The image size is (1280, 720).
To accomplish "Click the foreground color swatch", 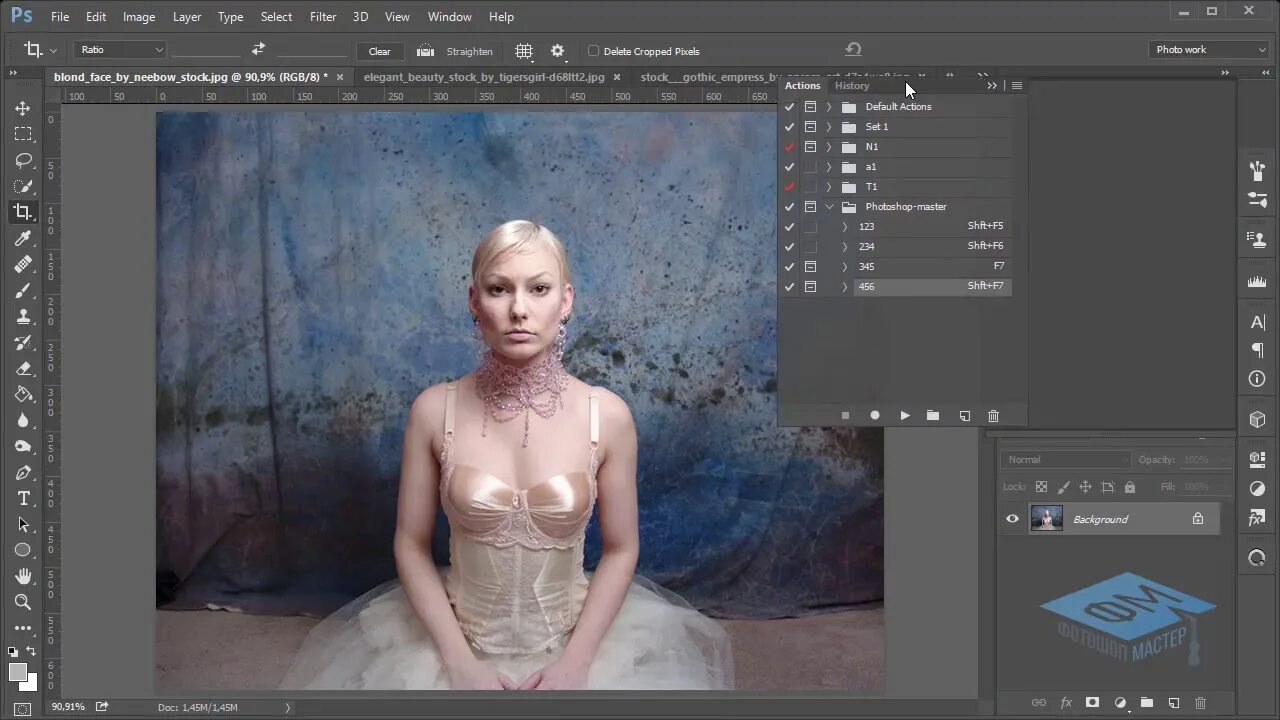I will pyautogui.click(x=18, y=673).
